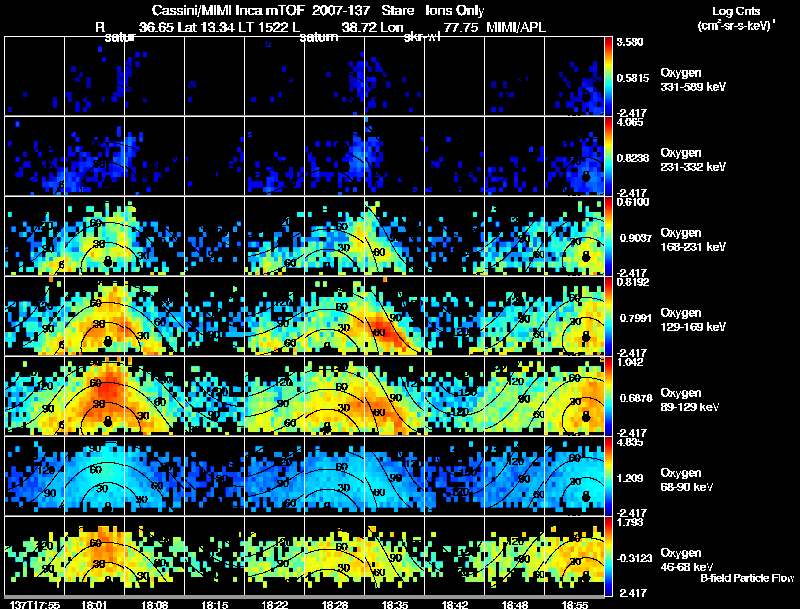800x609 pixels.
Task: Select the "Oxygen 231-332 keV" row label
Action: (693, 160)
